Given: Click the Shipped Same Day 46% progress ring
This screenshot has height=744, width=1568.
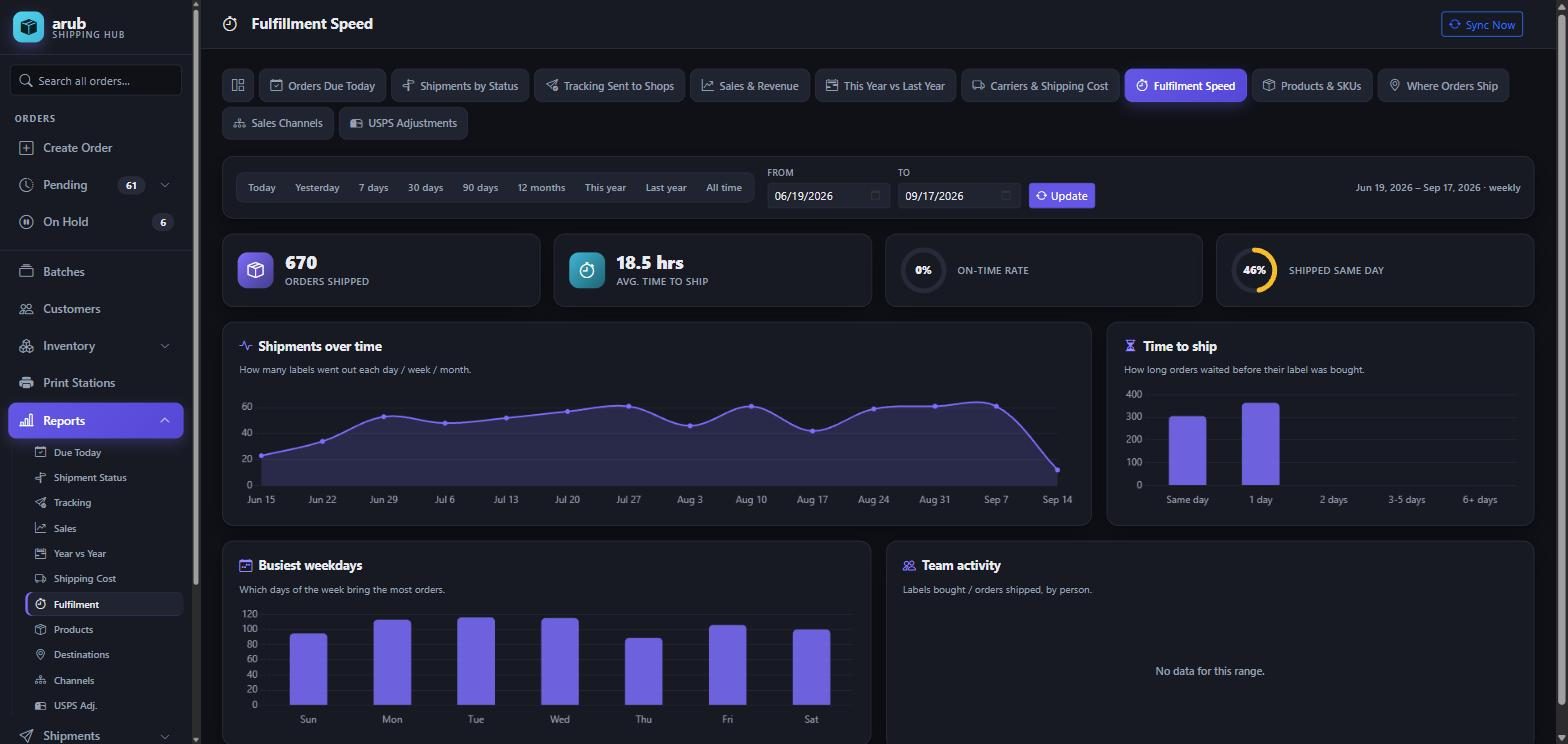Looking at the screenshot, I should pos(1254,270).
